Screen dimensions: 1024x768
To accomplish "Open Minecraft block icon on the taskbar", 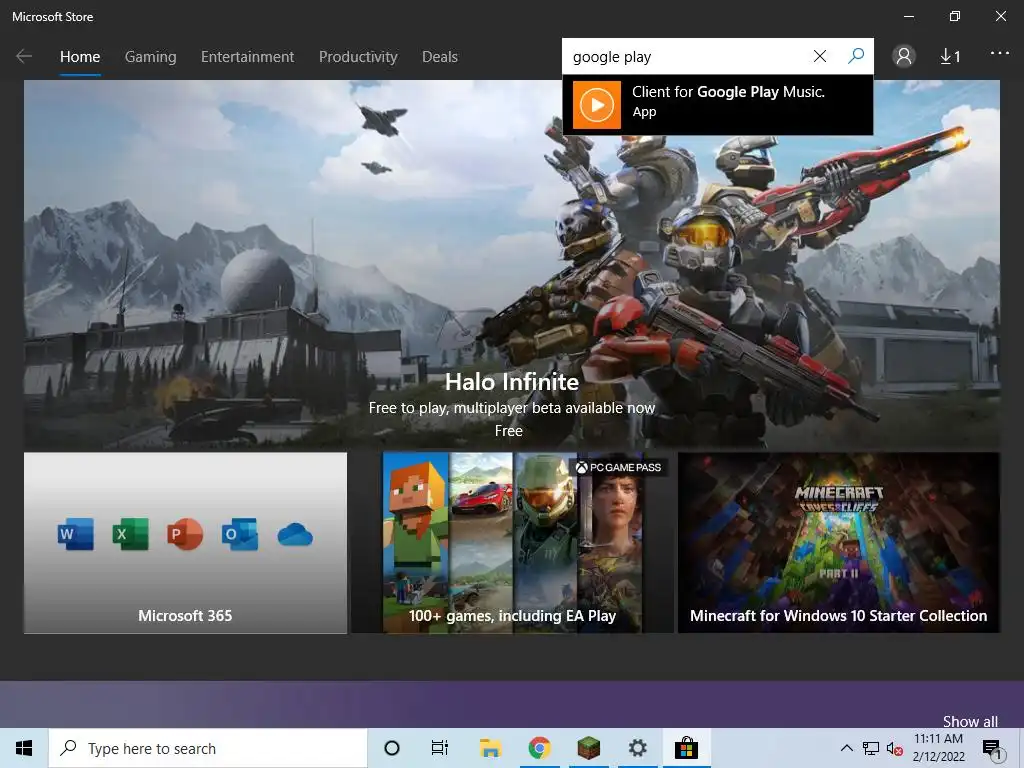I will click(x=588, y=748).
